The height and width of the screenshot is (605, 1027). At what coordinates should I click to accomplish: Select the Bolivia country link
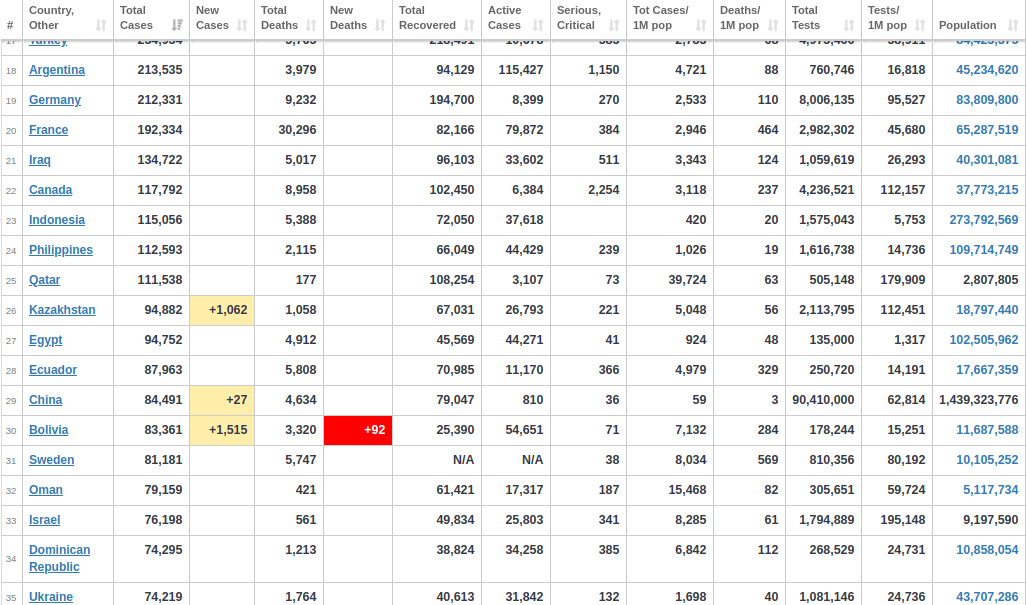(x=48, y=430)
